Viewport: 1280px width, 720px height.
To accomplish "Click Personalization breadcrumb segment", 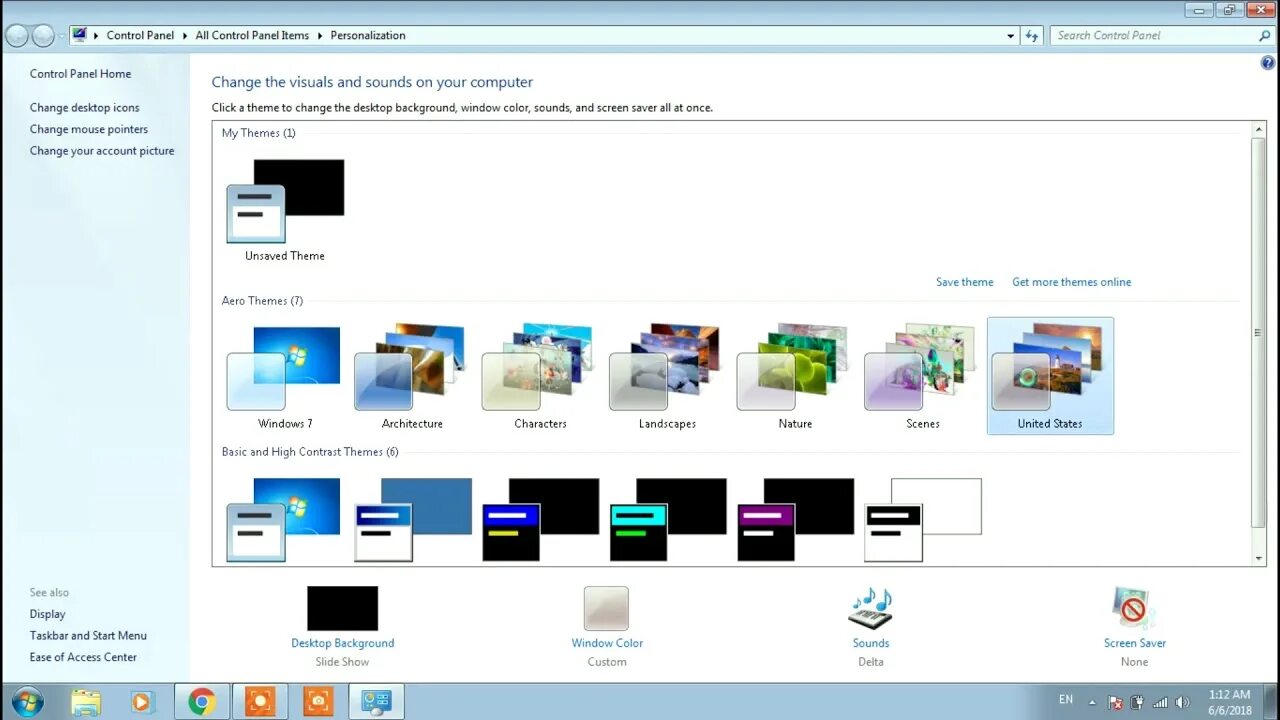I will click(368, 35).
